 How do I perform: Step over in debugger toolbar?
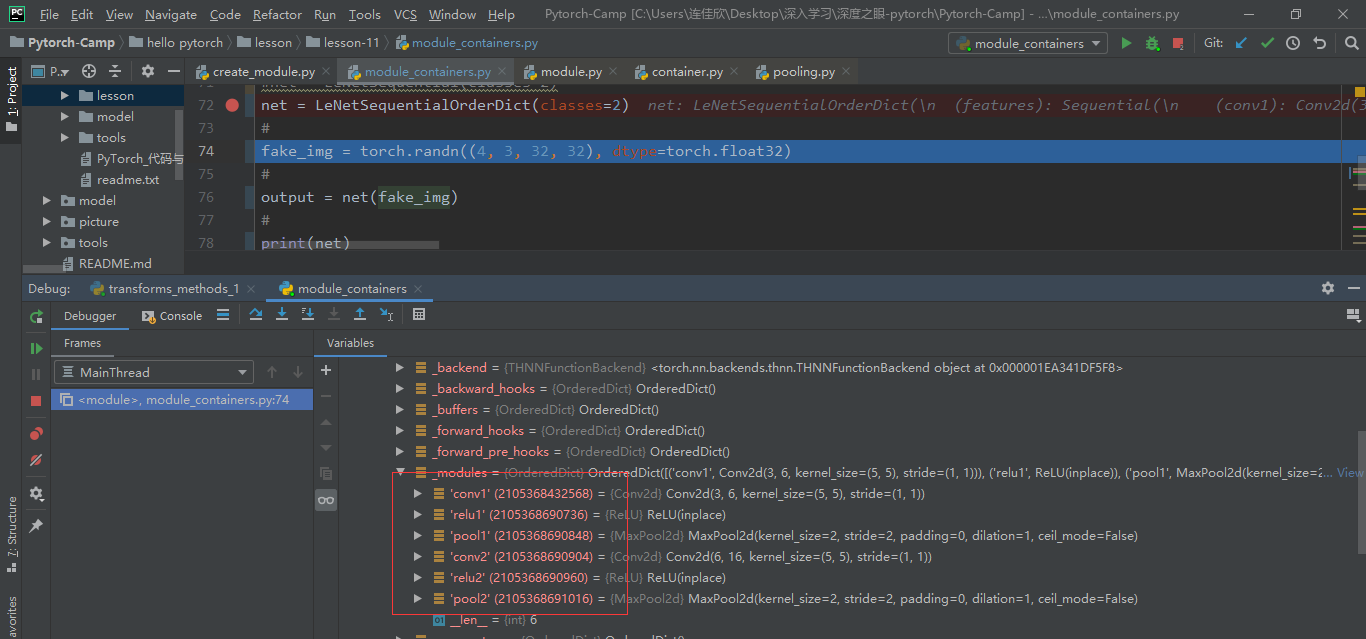[256, 314]
